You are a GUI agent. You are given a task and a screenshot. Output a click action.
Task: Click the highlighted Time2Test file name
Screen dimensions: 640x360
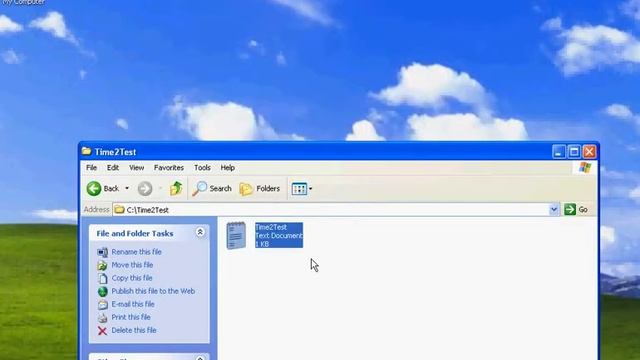[271, 227]
